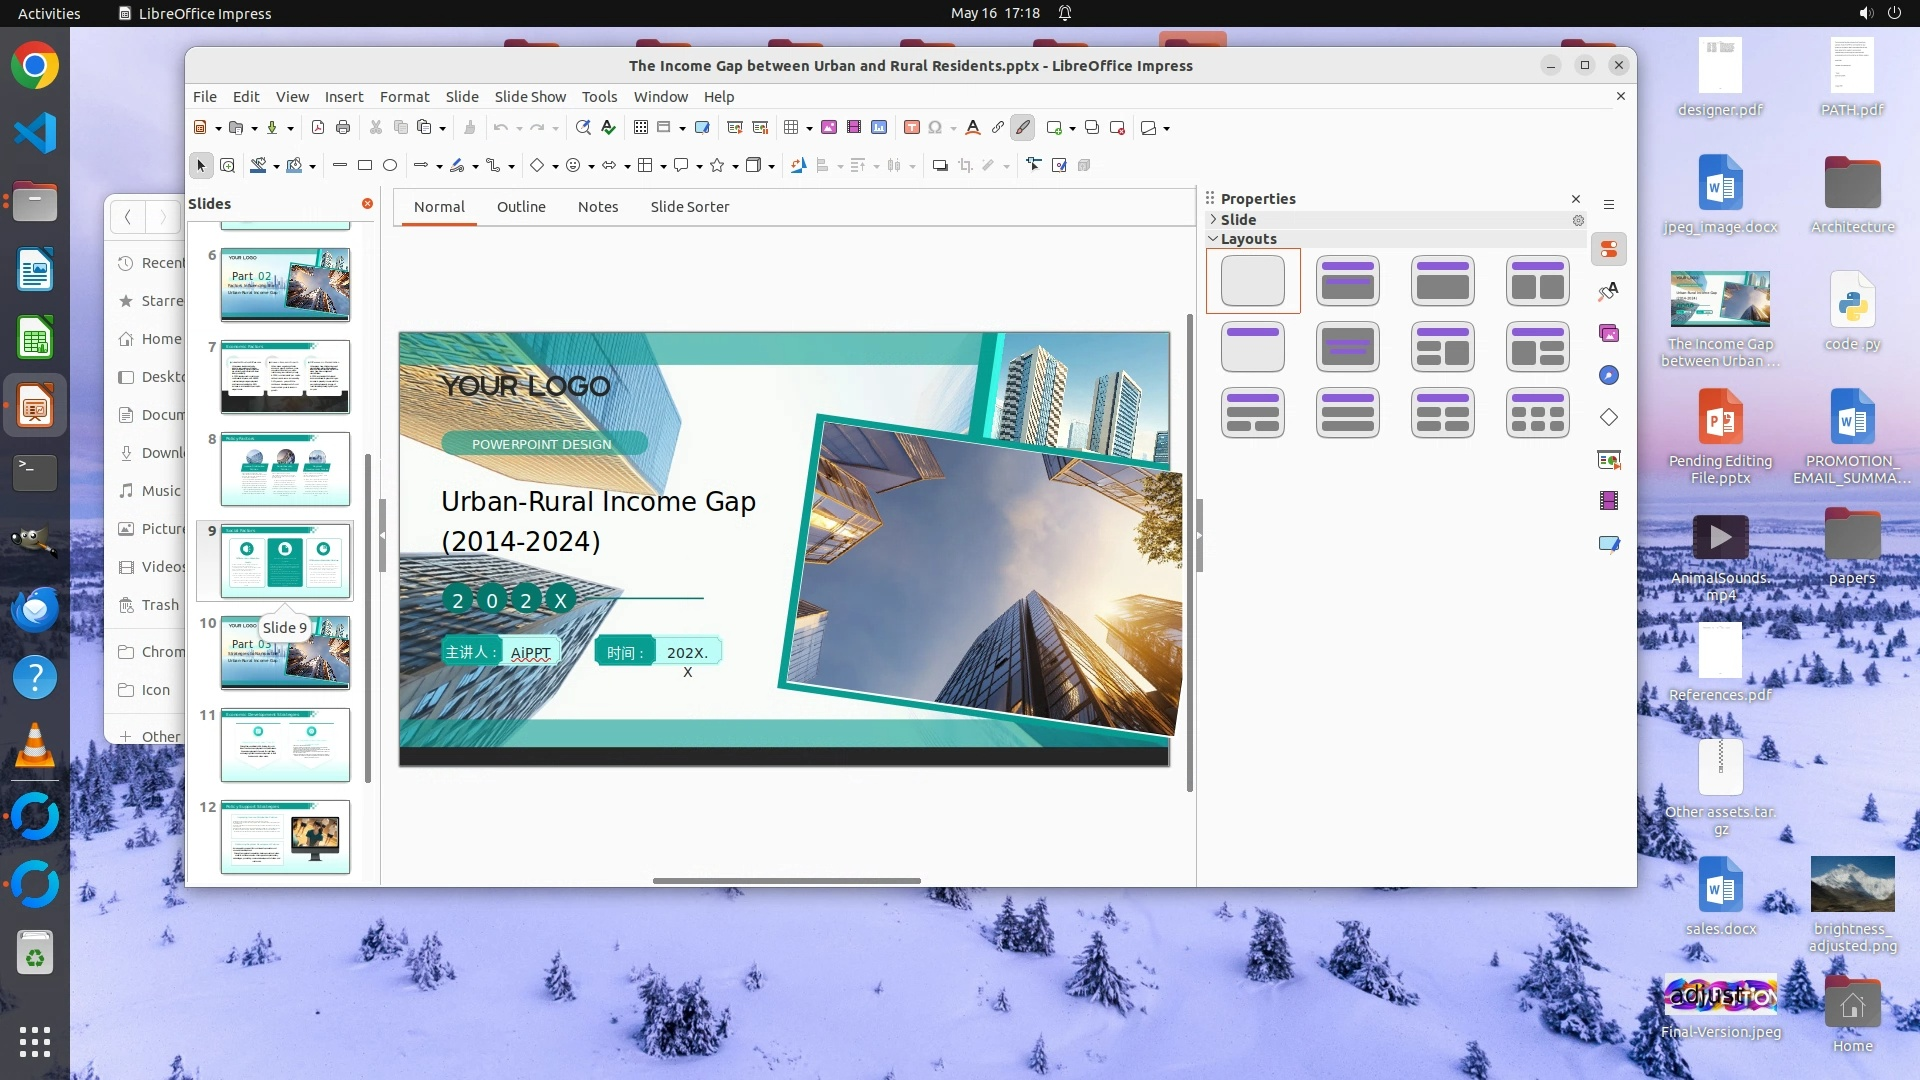Image resolution: width=1920 pixels, height=1080 pixels.
Task: Open New Slide dropdown arrow
Action: click(x=1072, y=129)
